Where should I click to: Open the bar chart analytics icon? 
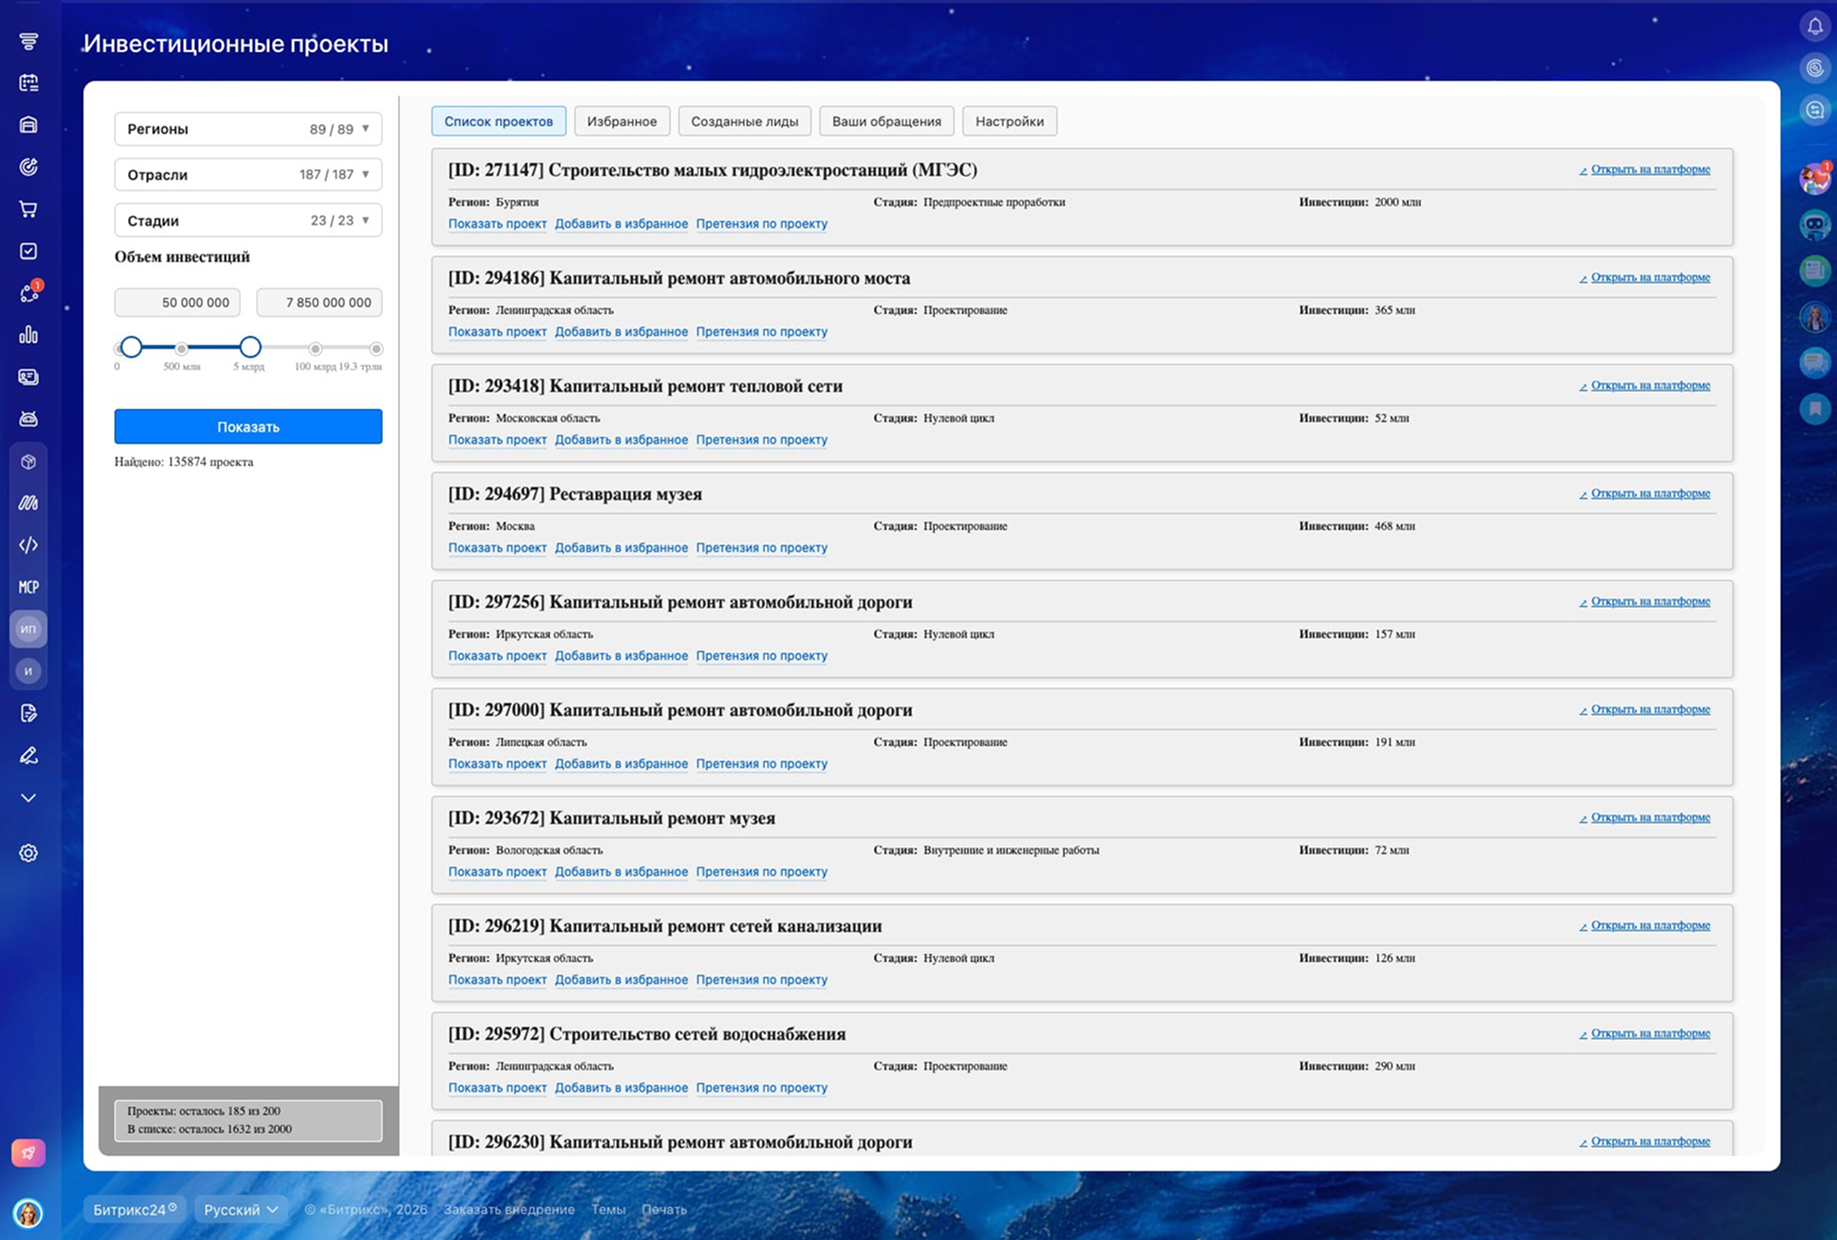(28, 335)
